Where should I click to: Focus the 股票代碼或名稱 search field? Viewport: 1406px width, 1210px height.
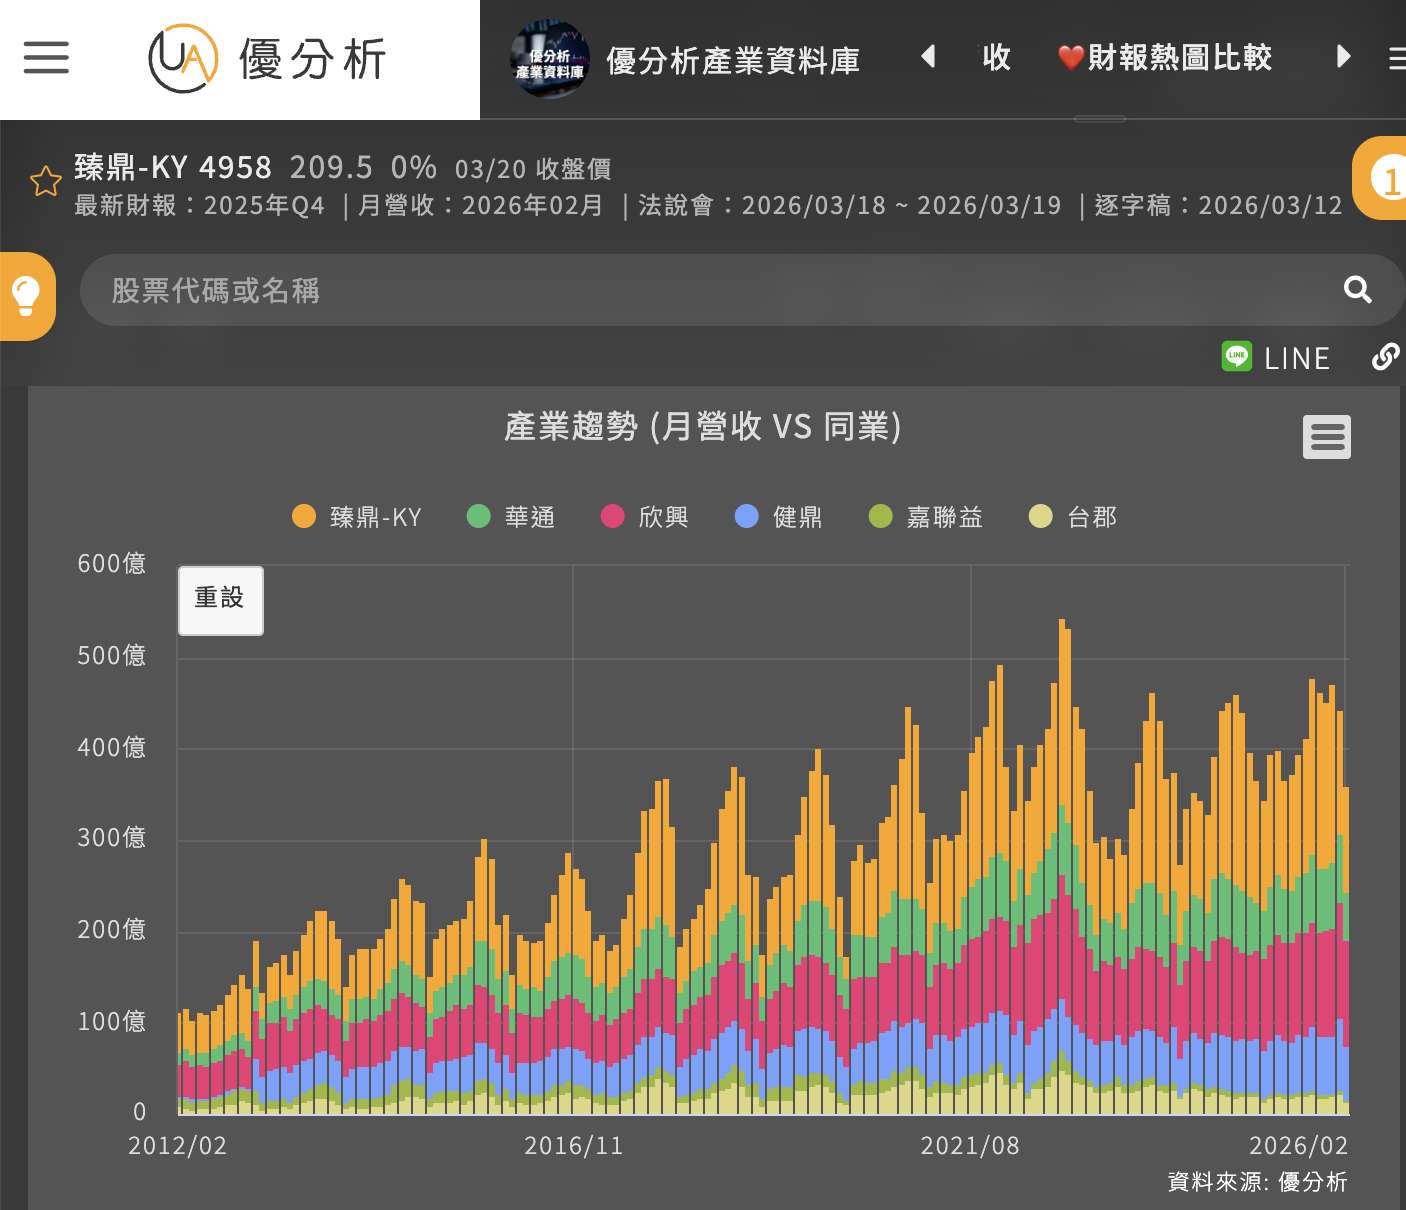tap(700, 290)
